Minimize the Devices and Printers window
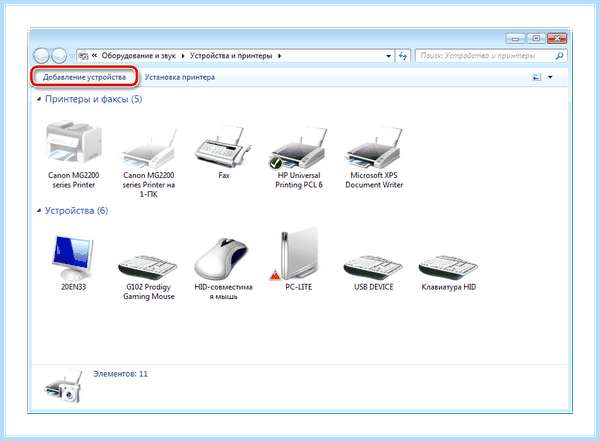This screenshot has height=441, width=600. point(515,38)
